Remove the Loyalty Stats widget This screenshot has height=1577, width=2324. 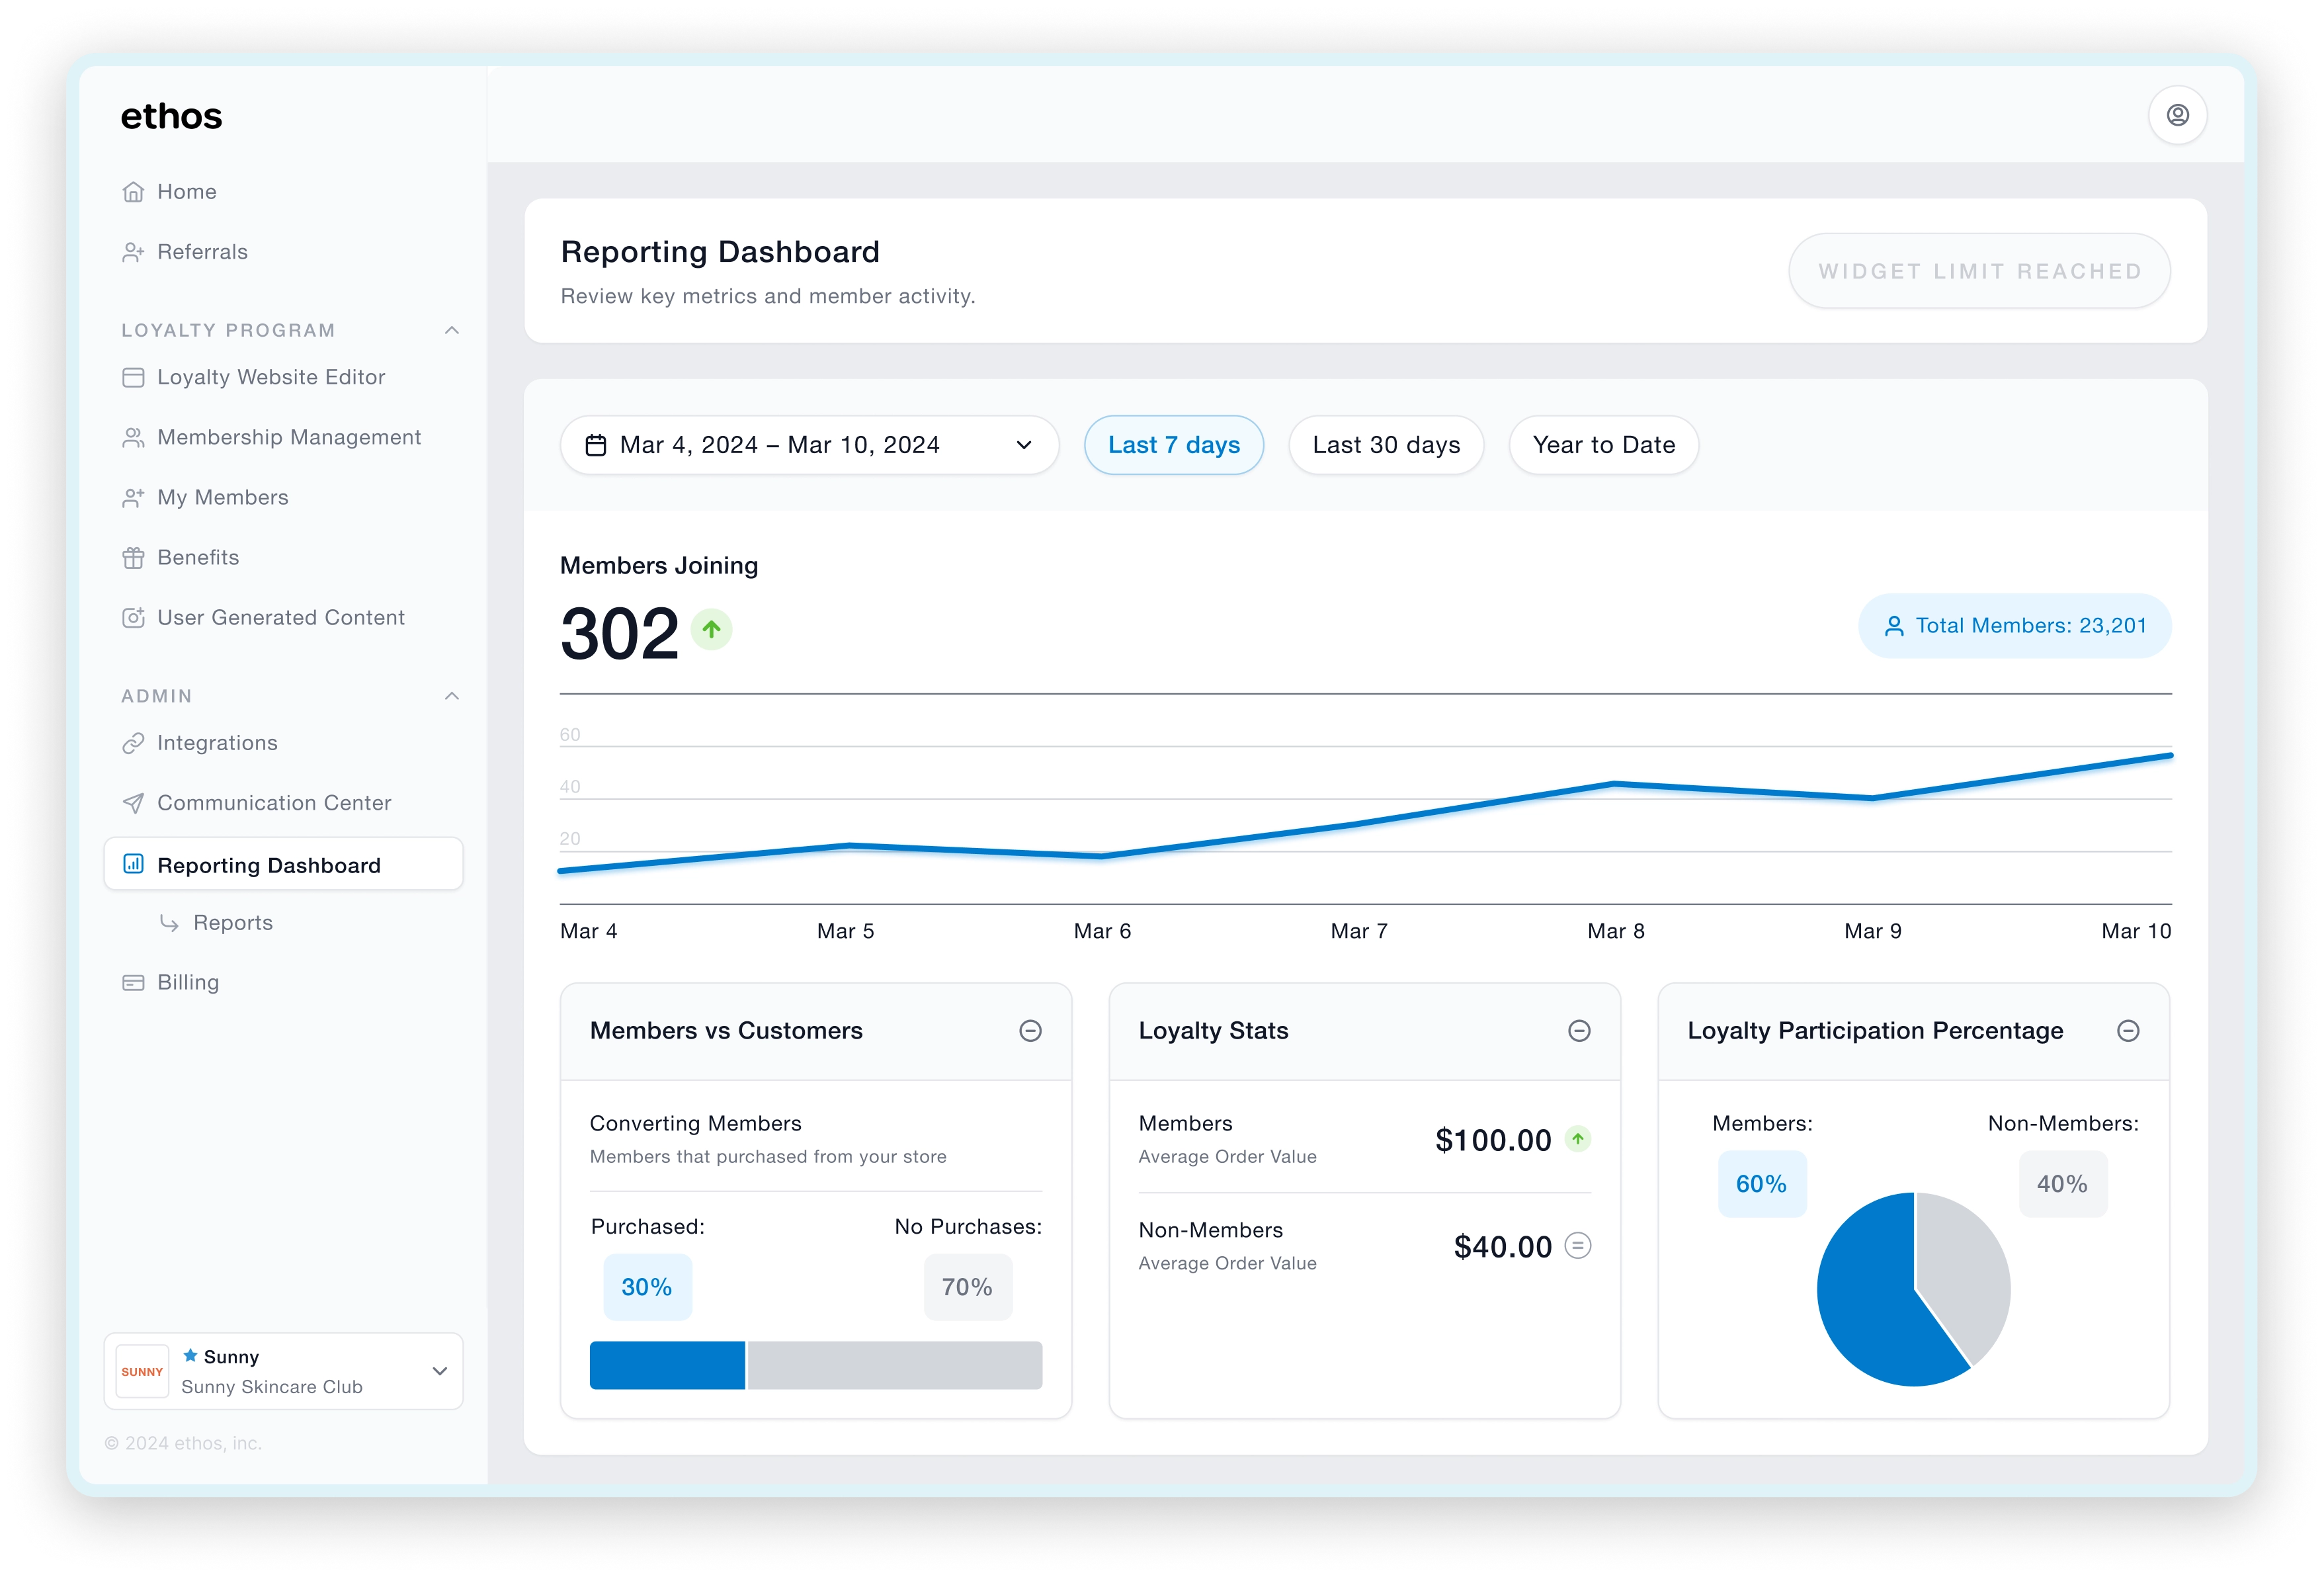pos(1579,1031)
